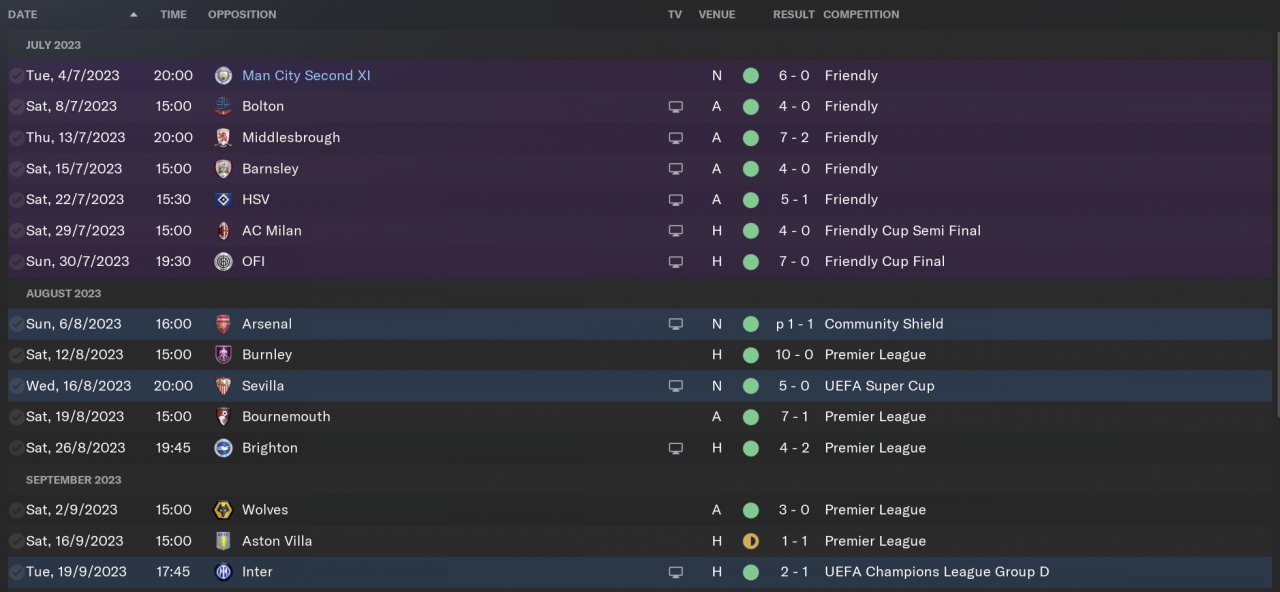
Task: Click the Brighton club crest
Action: (x=223, y=448)
